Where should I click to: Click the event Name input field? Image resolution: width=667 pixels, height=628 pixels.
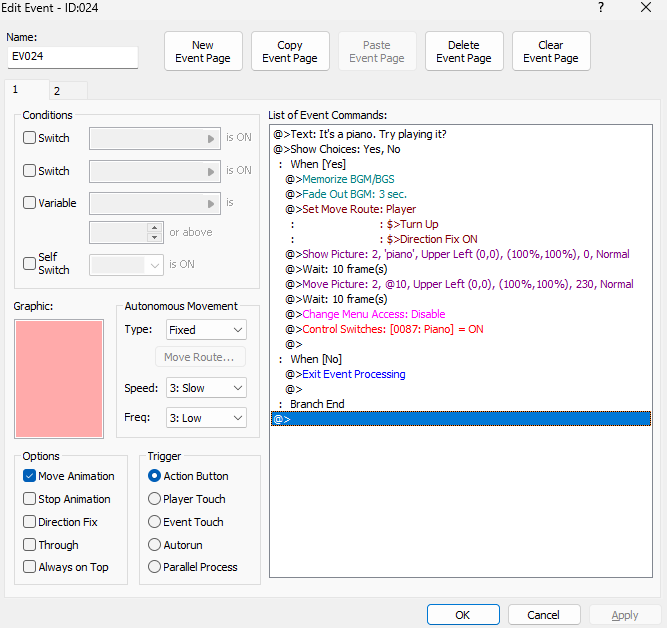coord(72,57)
